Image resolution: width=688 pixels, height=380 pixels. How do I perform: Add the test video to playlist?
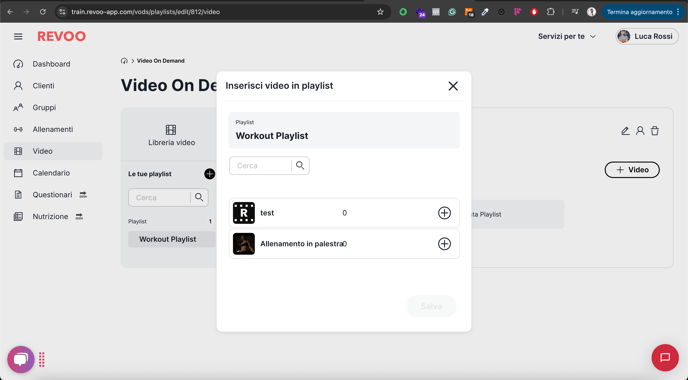pos(444,213)
